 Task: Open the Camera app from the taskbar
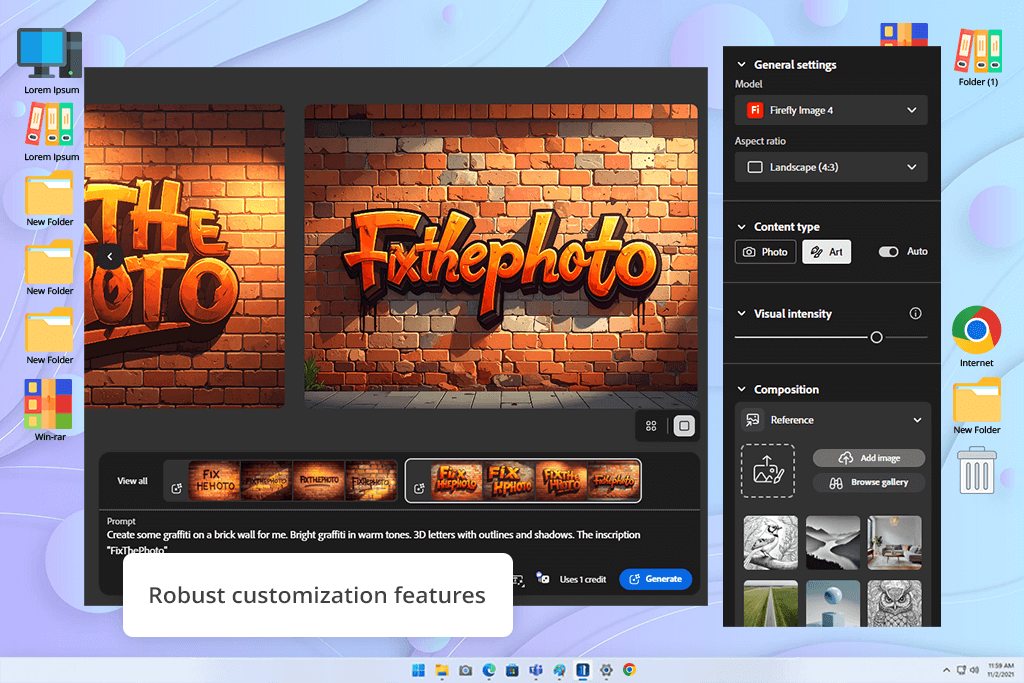click(x=466, y=670)
